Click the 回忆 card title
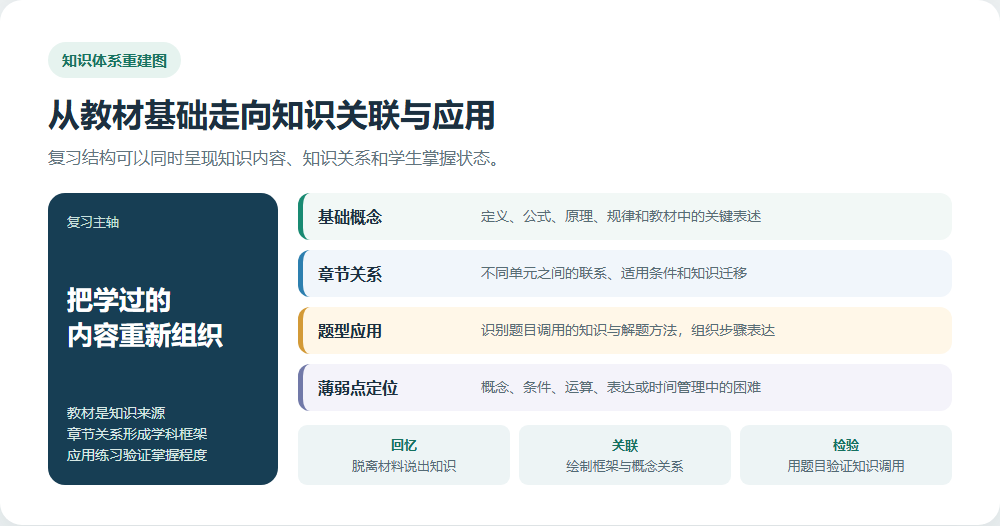Screen dimensions: 1000x526 click(x=404, y=445)
